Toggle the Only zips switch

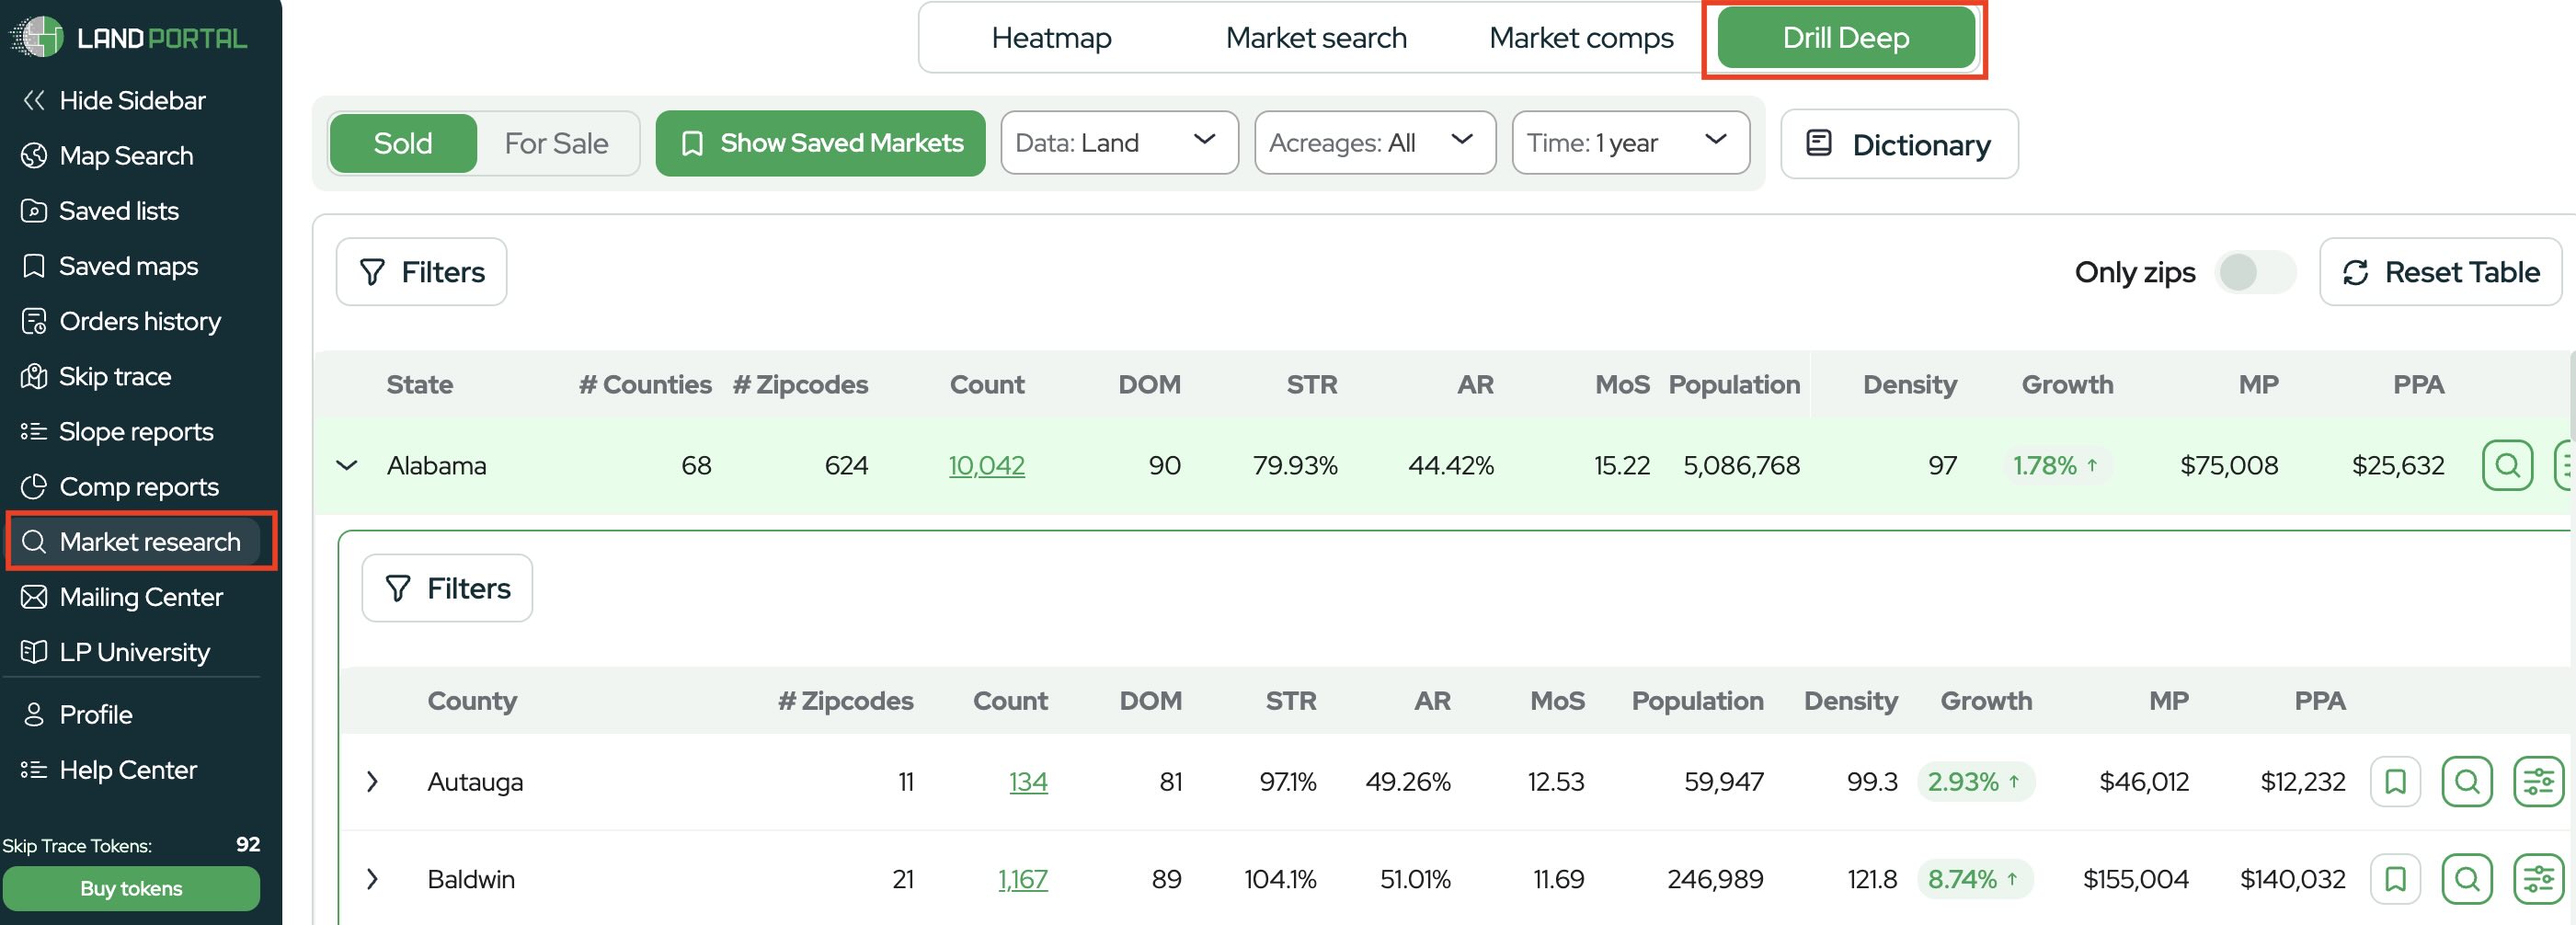[x=2254, y=272]
